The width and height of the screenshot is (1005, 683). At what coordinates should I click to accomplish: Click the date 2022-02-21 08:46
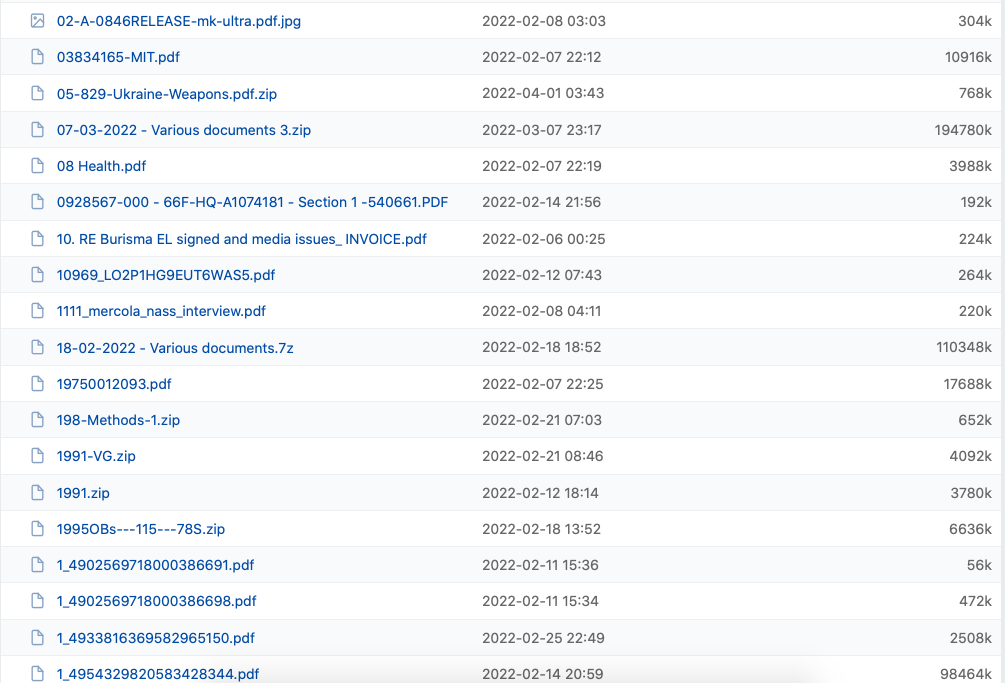pos(542,456)
